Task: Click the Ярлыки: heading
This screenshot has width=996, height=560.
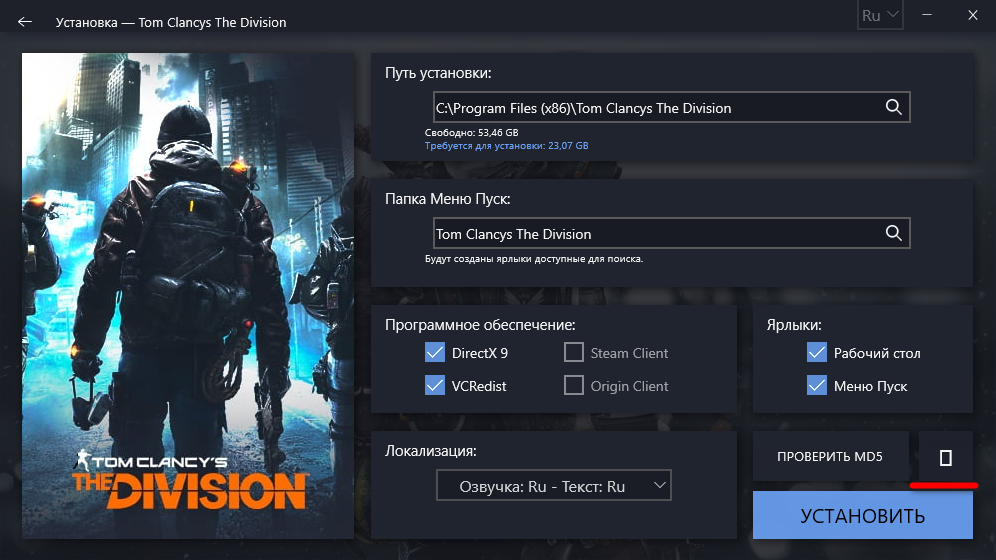Action: coord(794,325)
